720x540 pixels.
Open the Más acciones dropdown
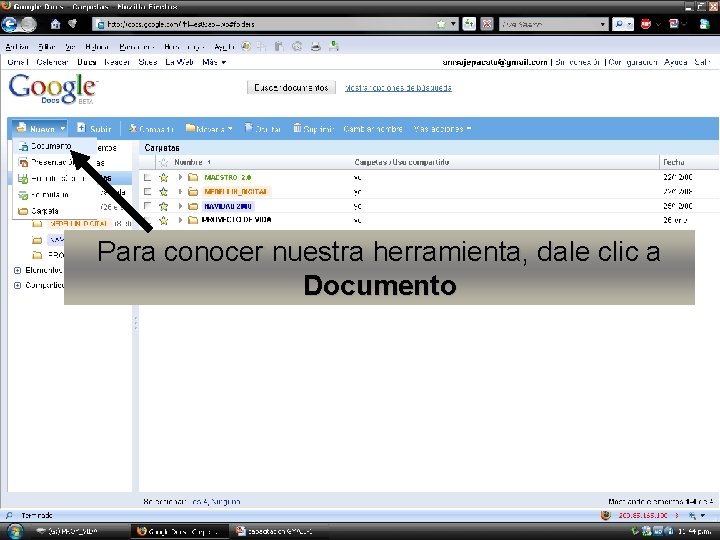tap(442, 129)
